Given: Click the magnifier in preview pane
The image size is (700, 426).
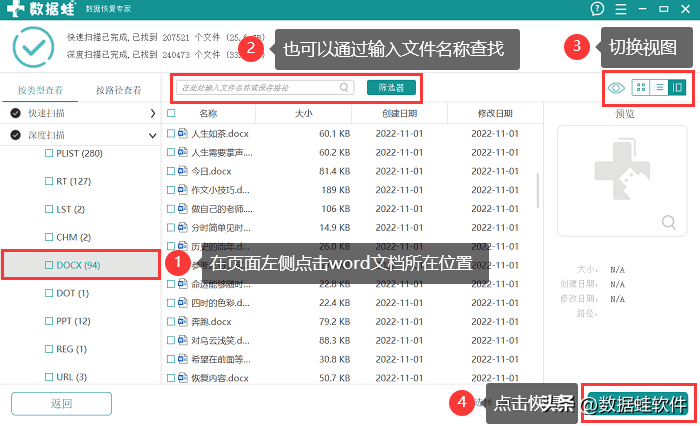Looking at the screenshot, I should point(668,222).
